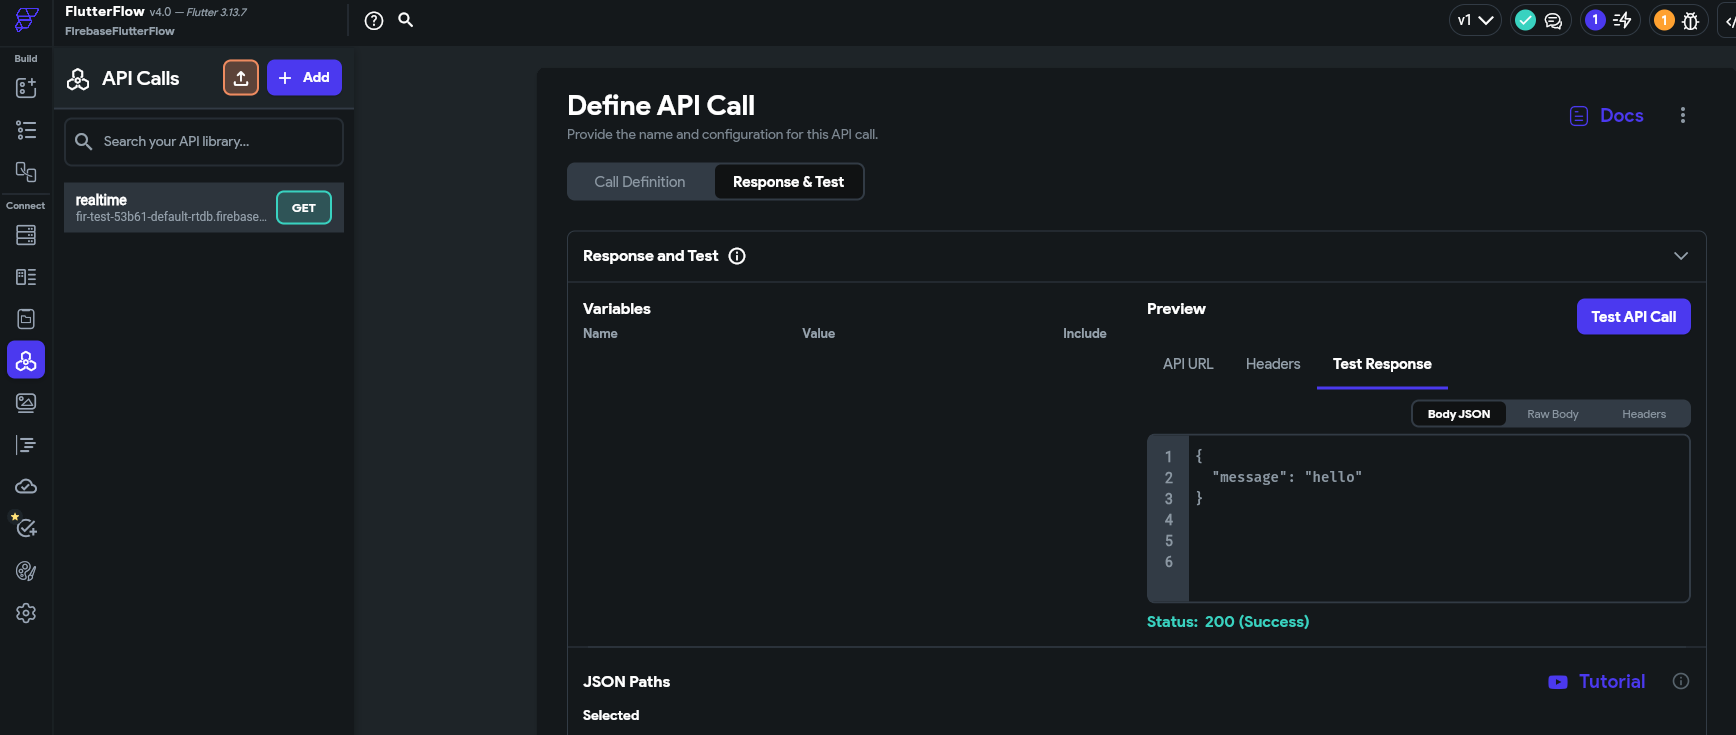Image resolution: width=1736 pixels, height=735 pixels.
Task: Click the JSON Paths heading
Action: pyautogui.click(x=626, y=682)
